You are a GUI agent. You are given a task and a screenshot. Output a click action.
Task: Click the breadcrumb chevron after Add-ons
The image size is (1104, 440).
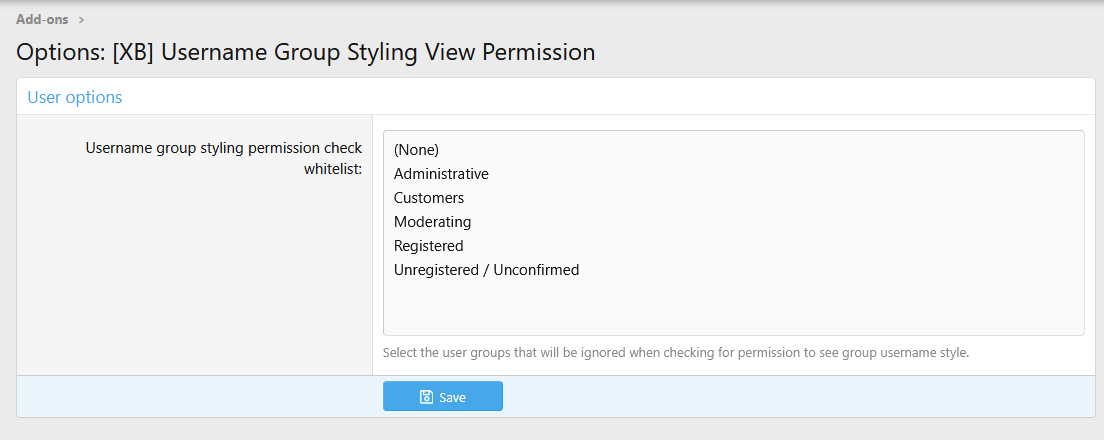pos(81,19)
